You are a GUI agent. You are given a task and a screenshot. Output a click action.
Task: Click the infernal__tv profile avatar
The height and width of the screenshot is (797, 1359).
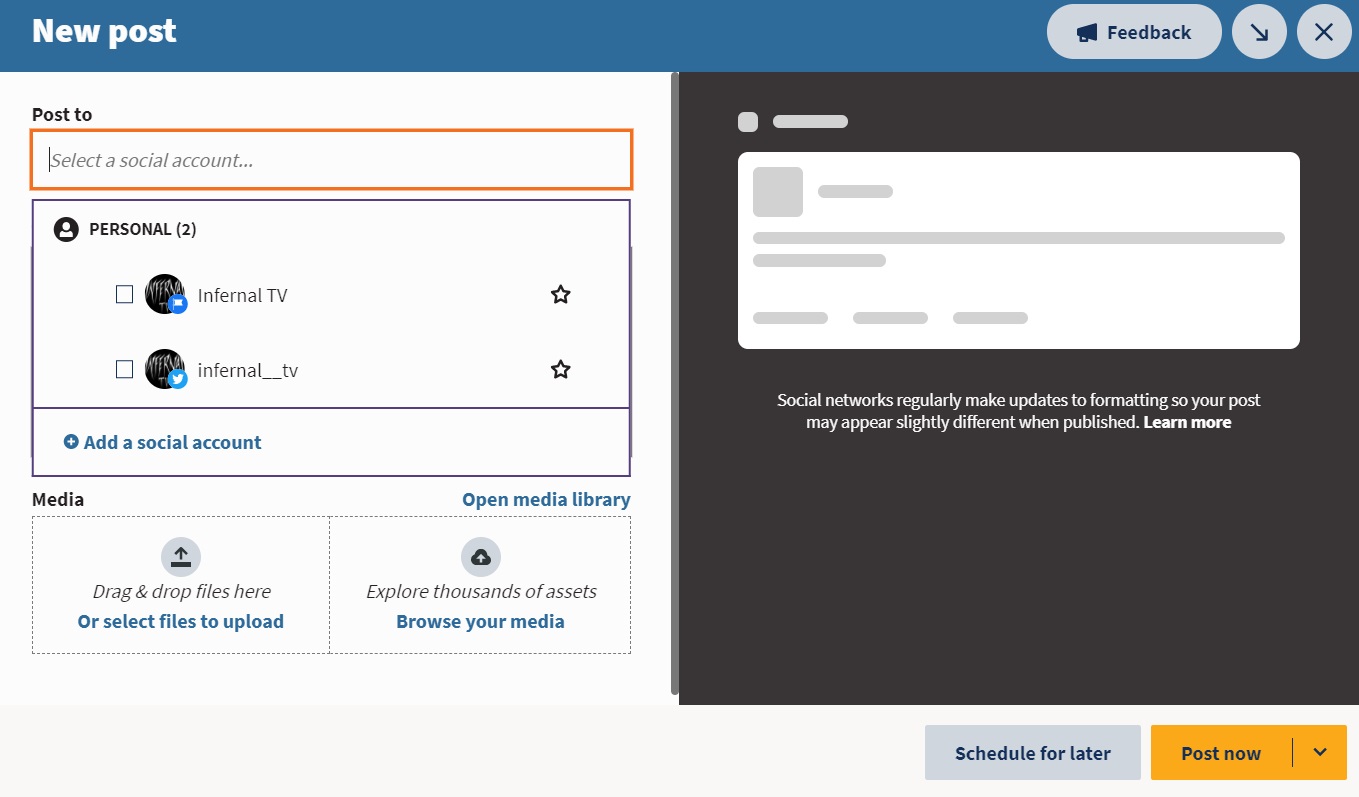[165, 369]
